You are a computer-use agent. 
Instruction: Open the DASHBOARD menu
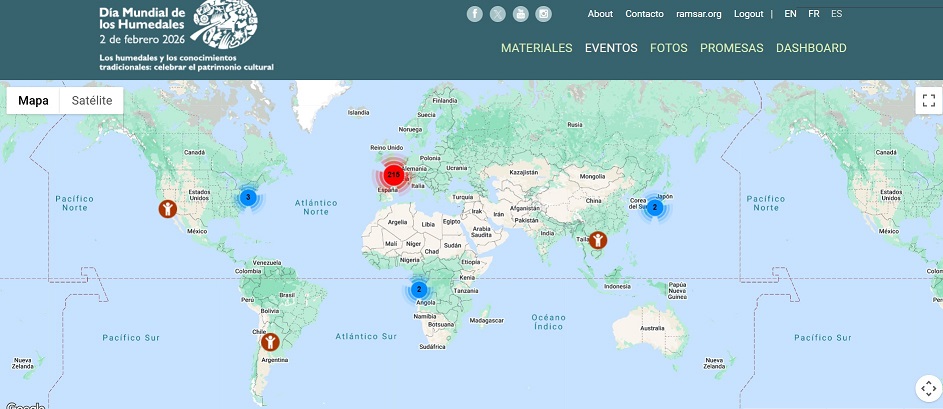click(x=811, y=48)
